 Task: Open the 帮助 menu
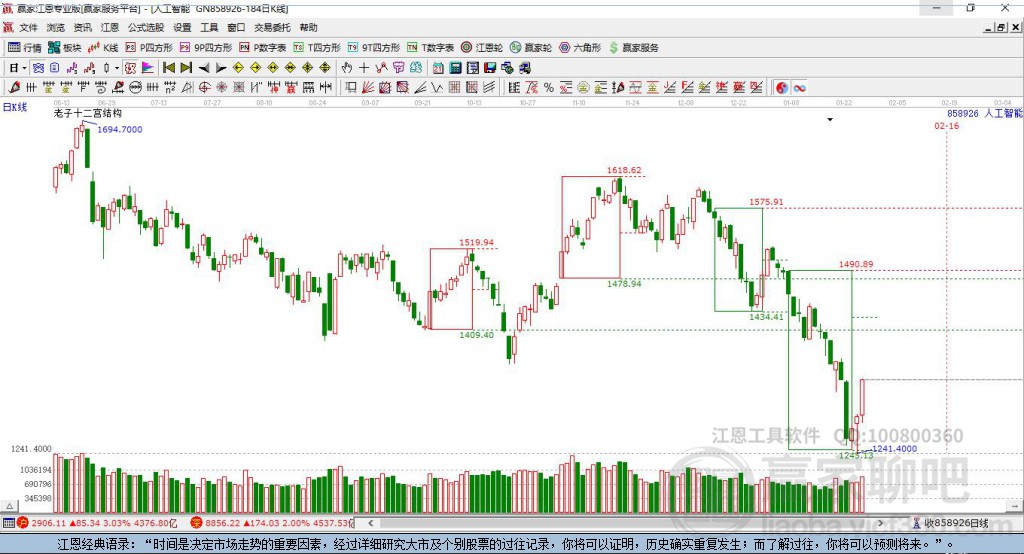click(308, 27)
